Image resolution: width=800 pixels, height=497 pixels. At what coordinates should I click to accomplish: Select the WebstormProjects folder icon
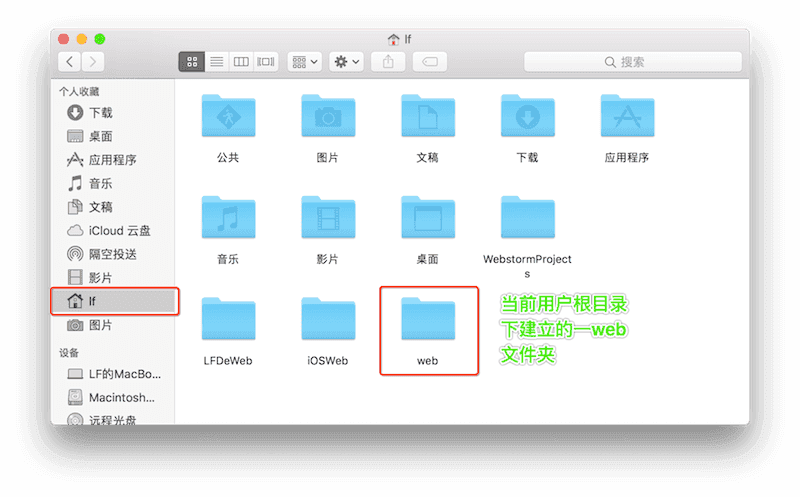pos(528,217)
